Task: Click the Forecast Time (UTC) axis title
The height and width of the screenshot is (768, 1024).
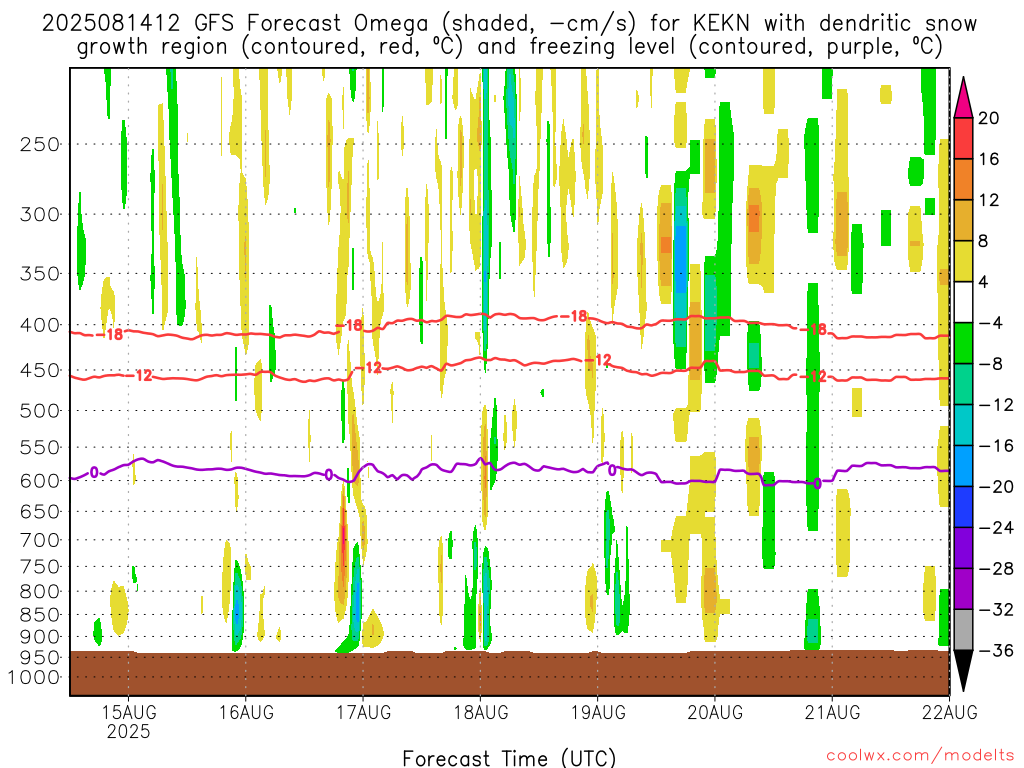Action: (x=509, y=758)
